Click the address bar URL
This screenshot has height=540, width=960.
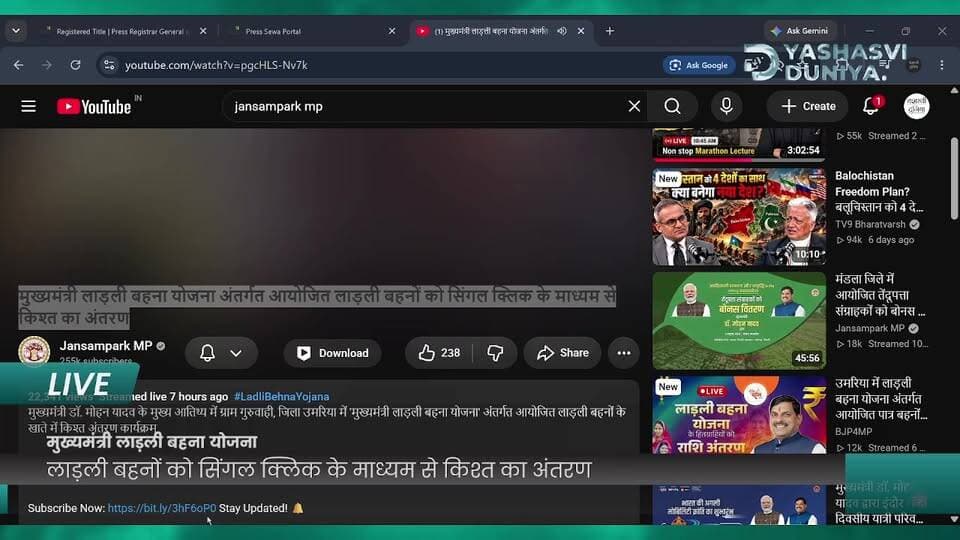pos(216,65)
